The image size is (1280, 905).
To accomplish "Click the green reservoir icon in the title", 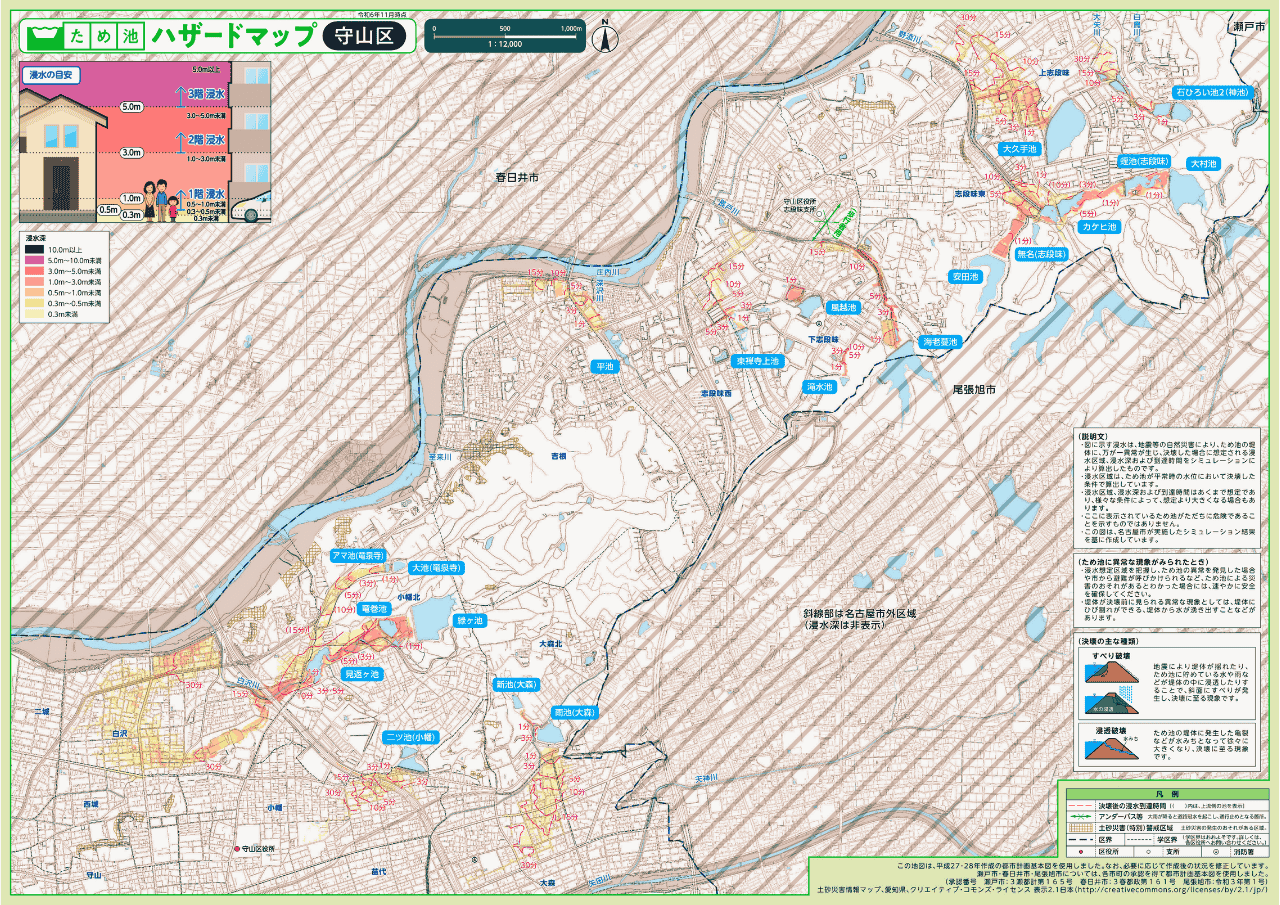I will coord(42,38).
